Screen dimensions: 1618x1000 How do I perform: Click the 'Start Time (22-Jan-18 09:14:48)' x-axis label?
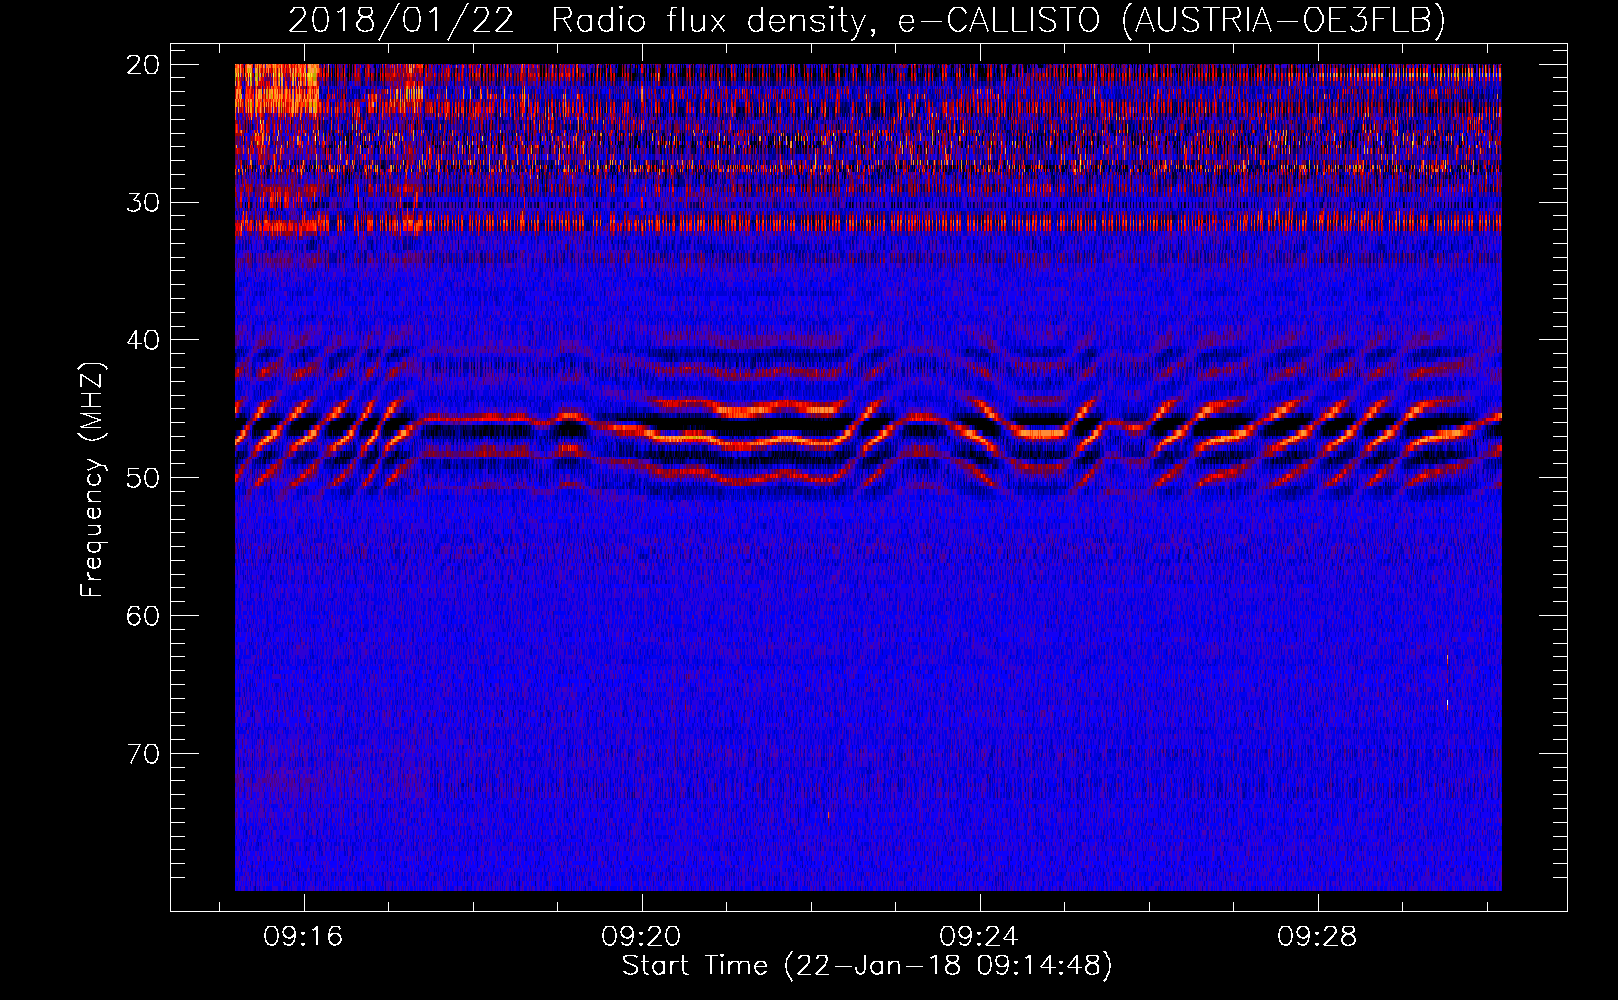867,966
